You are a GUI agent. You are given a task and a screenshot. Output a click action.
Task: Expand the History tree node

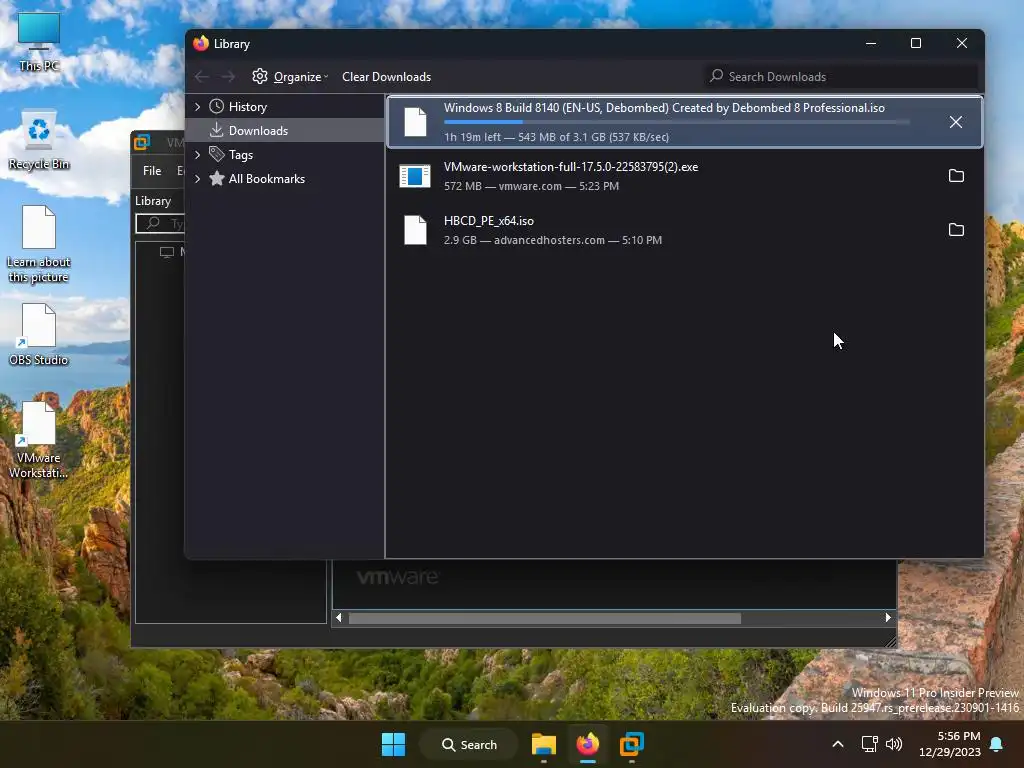pyautogui.click(x=197, y=106)
